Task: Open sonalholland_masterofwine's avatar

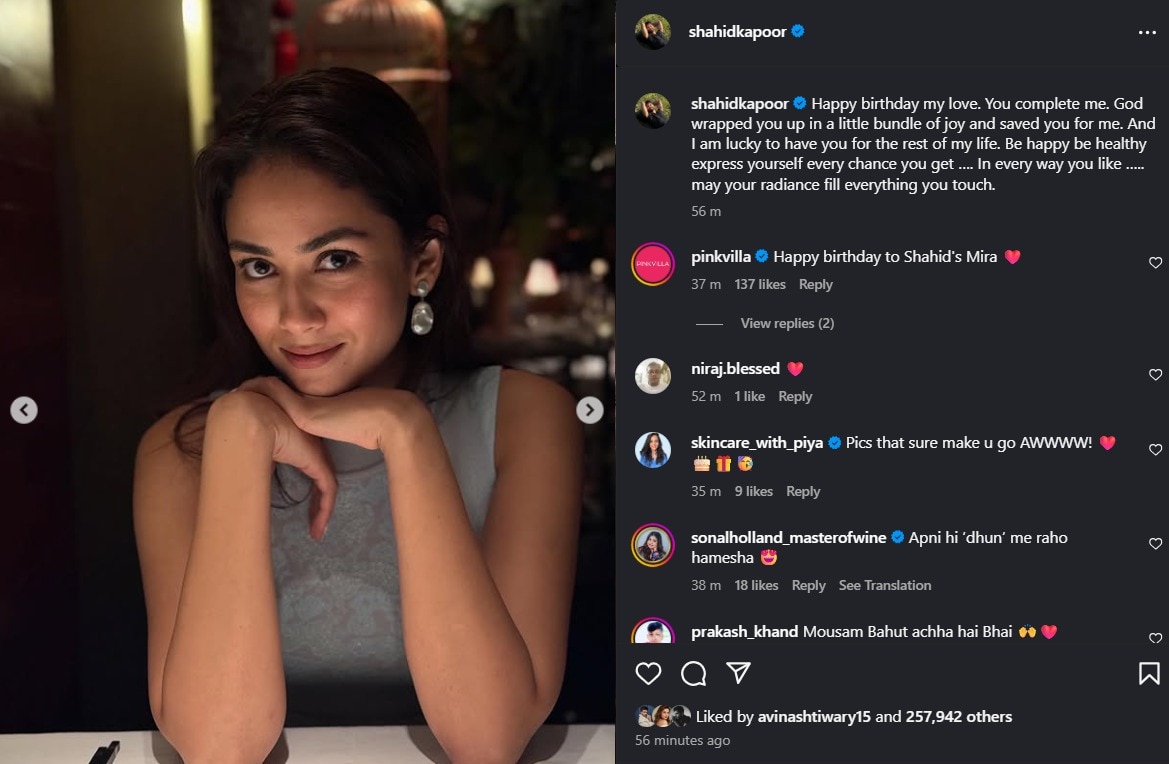Action: [652, 546]
